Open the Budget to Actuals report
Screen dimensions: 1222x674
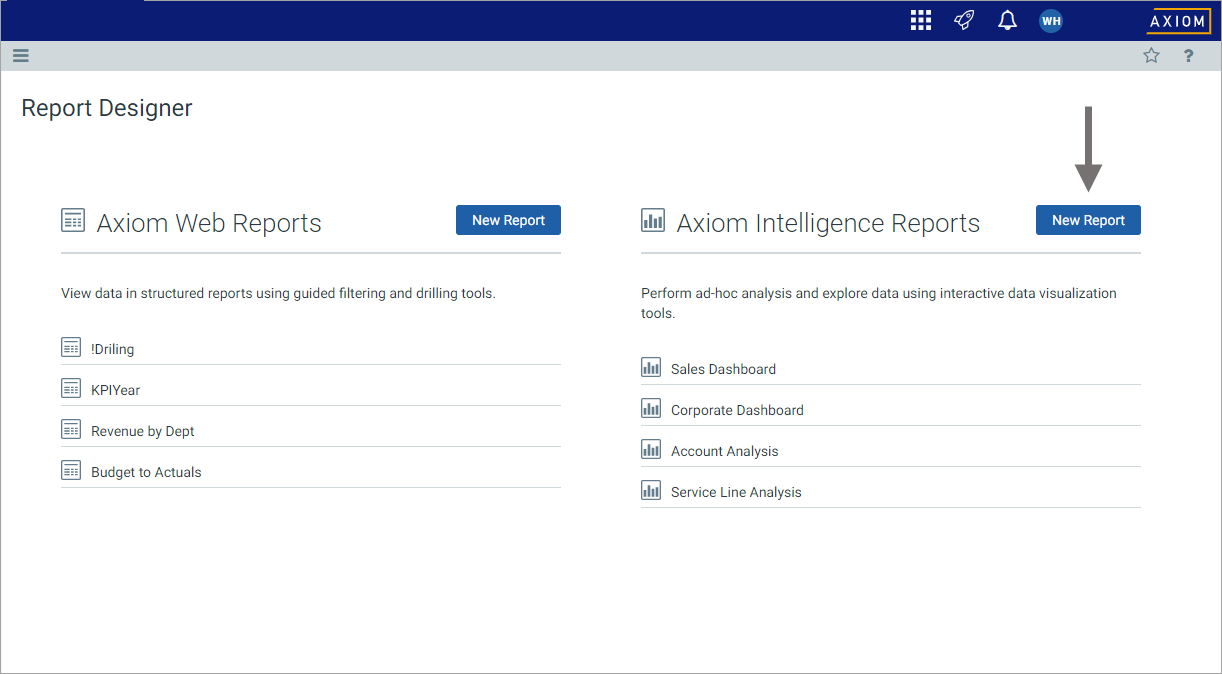pos(146,472)
